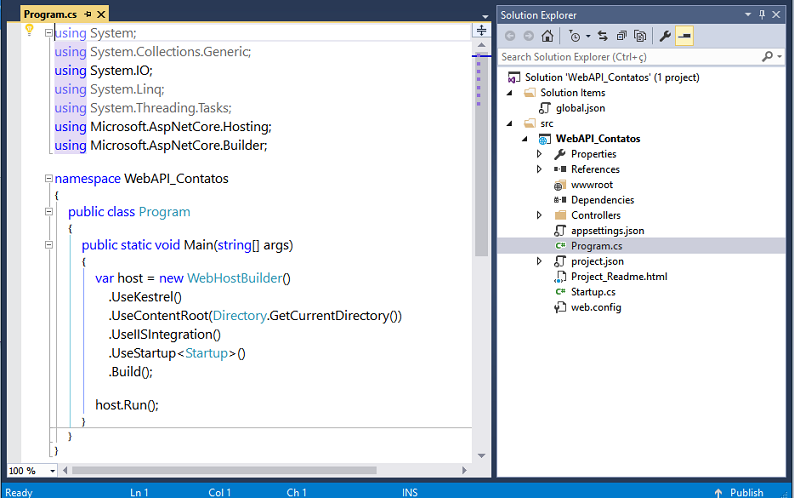Select web.config file
This screenshot has height=498, width=794.
pyautogui.click(x=596, y=308)
